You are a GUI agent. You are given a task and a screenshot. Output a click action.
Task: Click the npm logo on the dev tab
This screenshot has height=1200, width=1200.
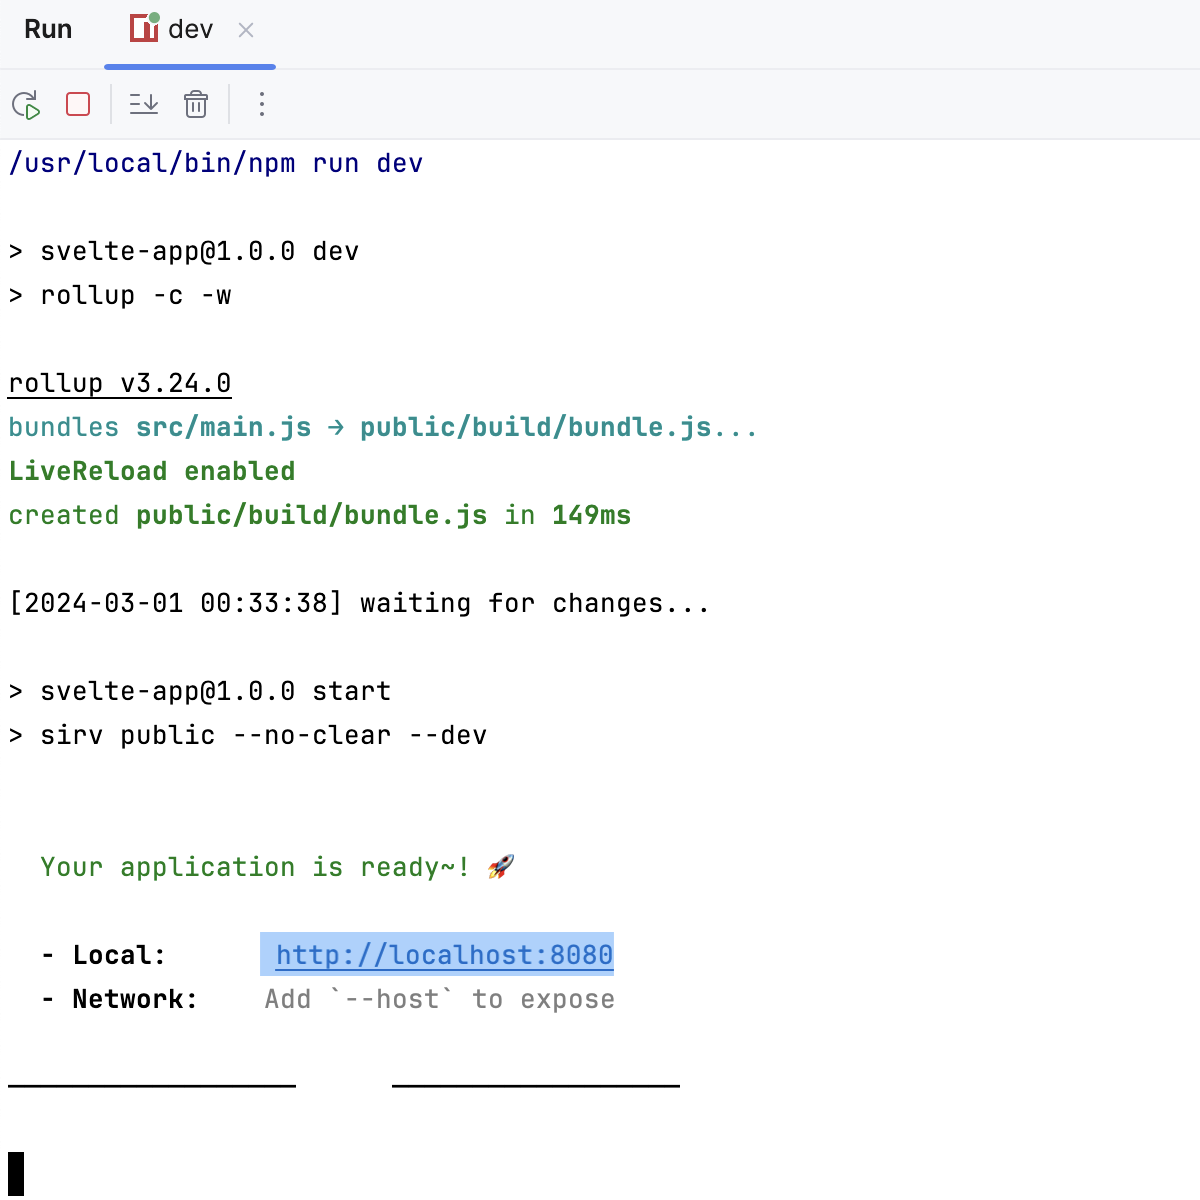[x=142, y=29]
